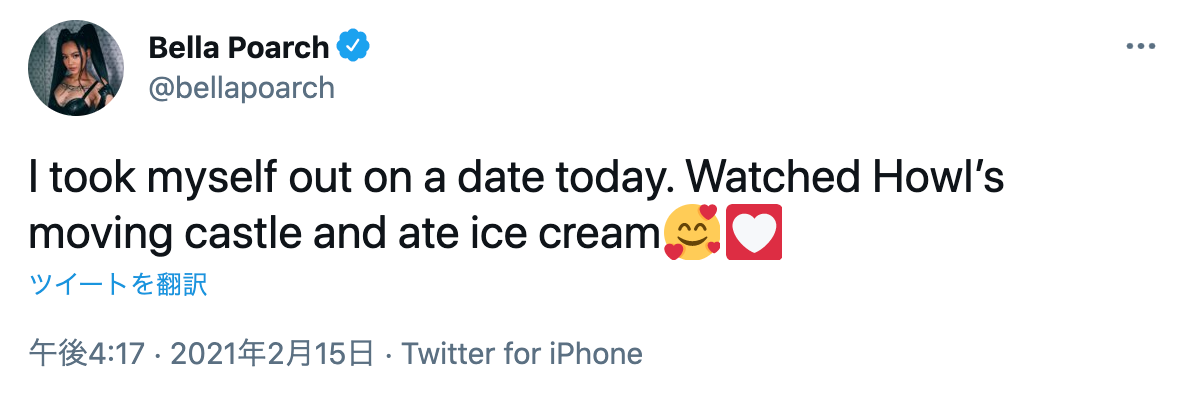This screenshot has height=400, width=1190.
Task: Open the Bella Poarch display name
Action: tap(239, 47)
